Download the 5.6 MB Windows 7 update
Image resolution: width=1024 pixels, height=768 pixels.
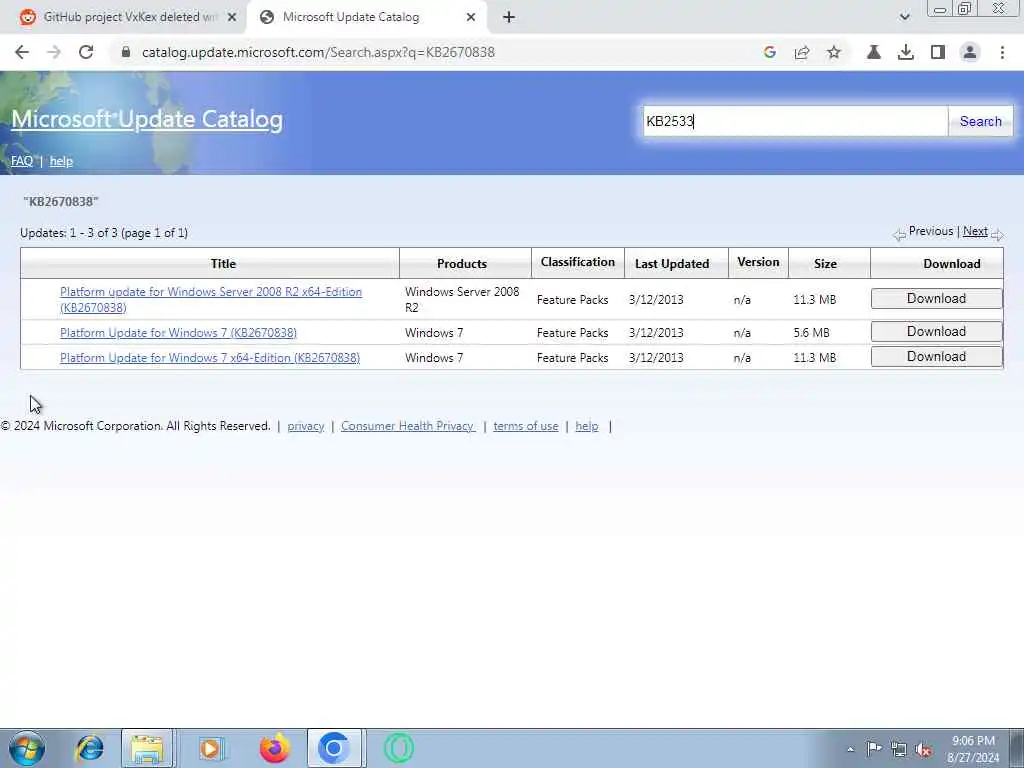936,332
